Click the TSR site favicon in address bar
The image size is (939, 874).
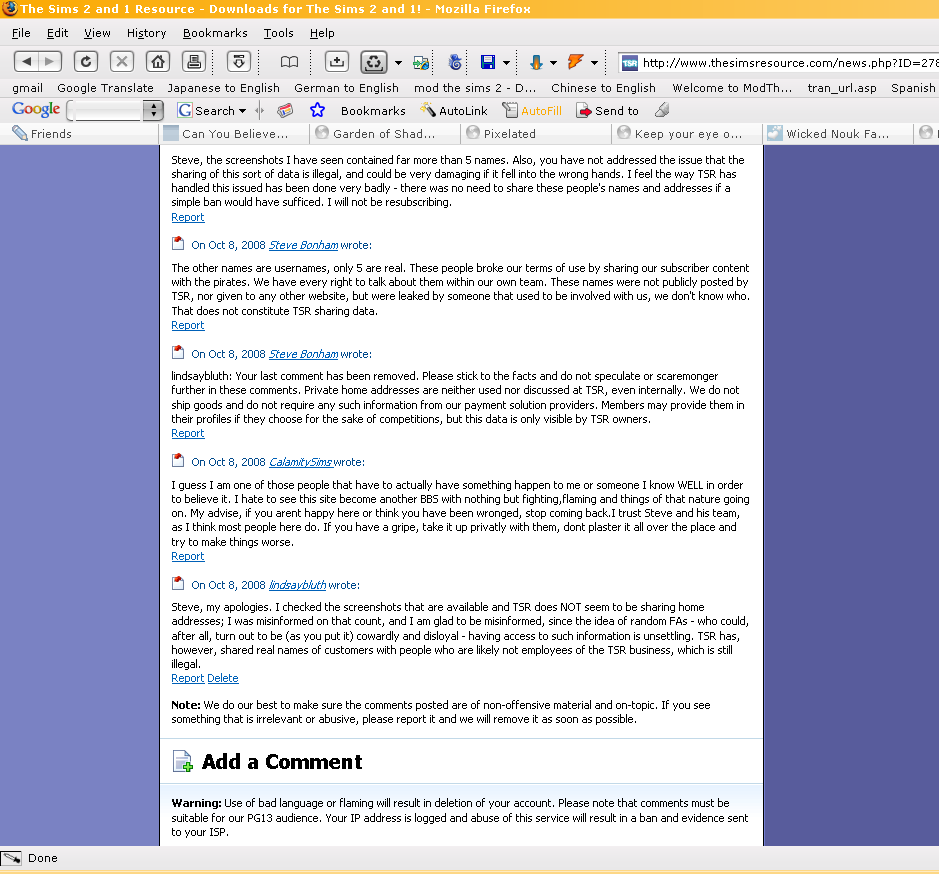(x=629, y=62)
